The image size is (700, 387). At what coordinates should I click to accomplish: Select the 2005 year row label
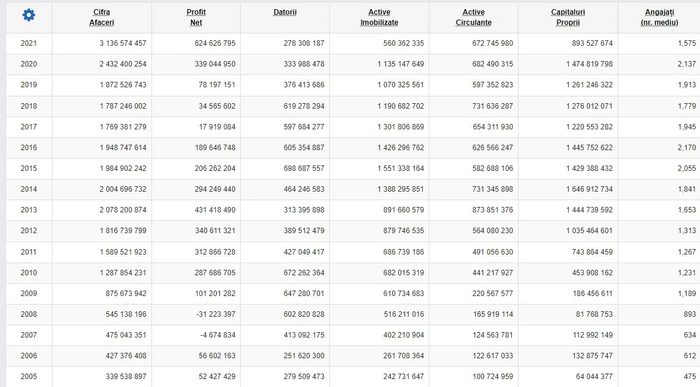tap(29, 376)
